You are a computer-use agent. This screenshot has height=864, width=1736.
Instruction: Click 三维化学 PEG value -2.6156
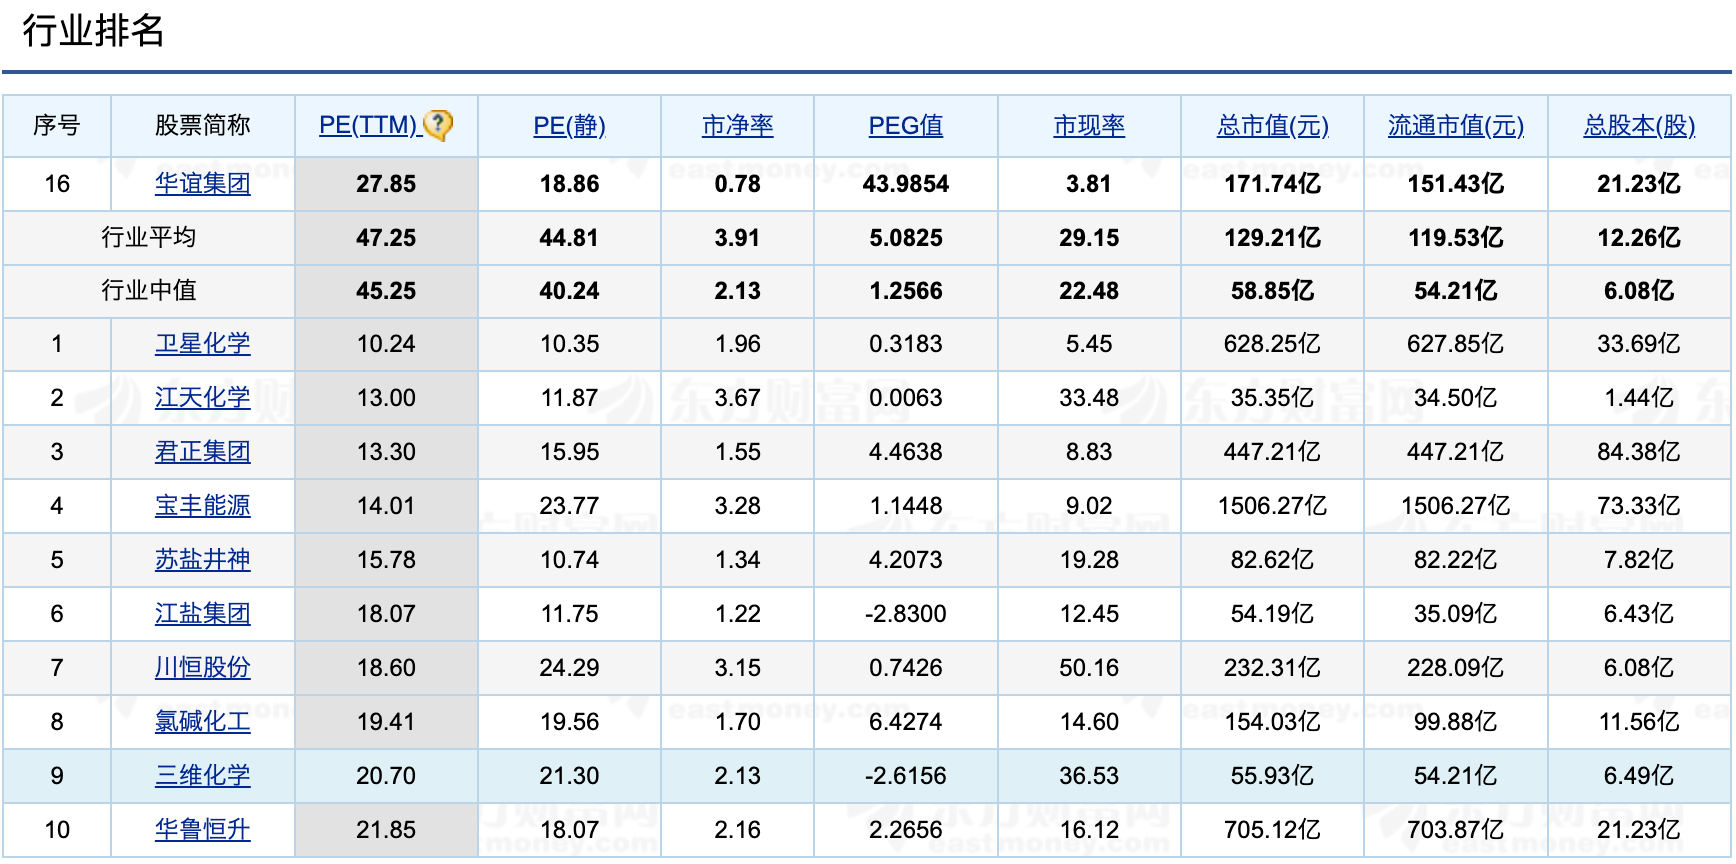point(906,776)
